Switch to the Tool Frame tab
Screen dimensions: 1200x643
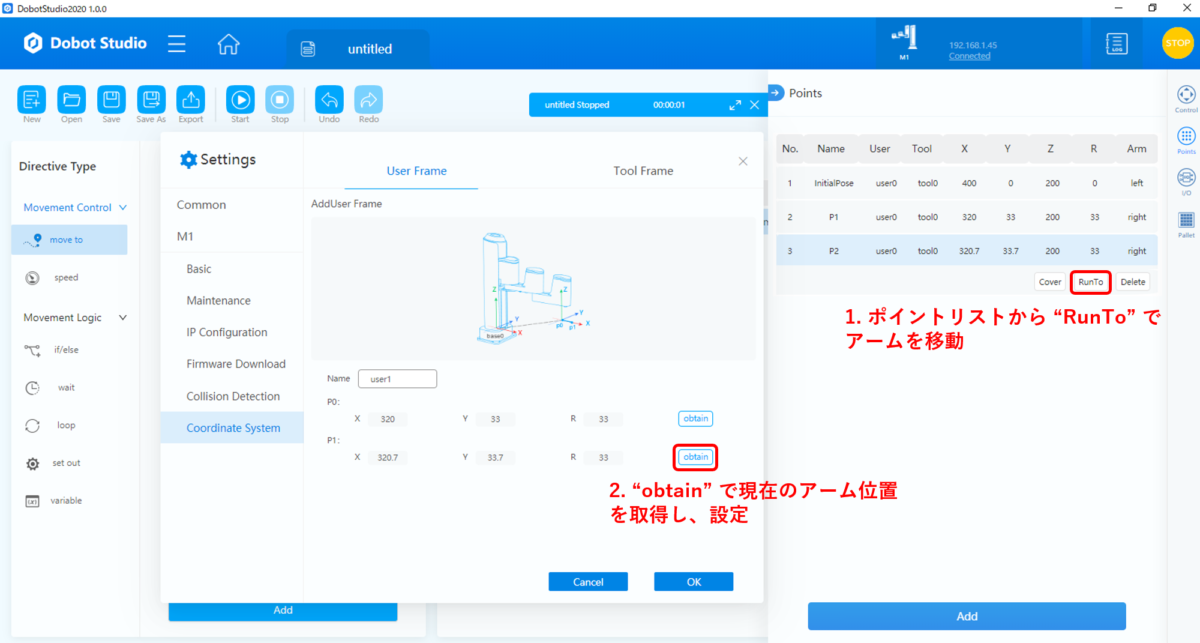[x=643, y=170]
